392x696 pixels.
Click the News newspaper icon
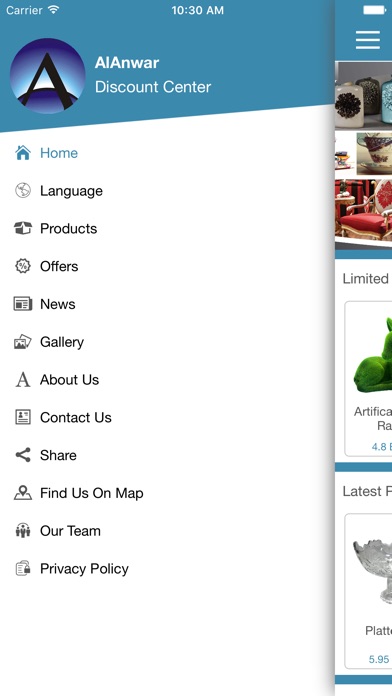coord(23,304)
